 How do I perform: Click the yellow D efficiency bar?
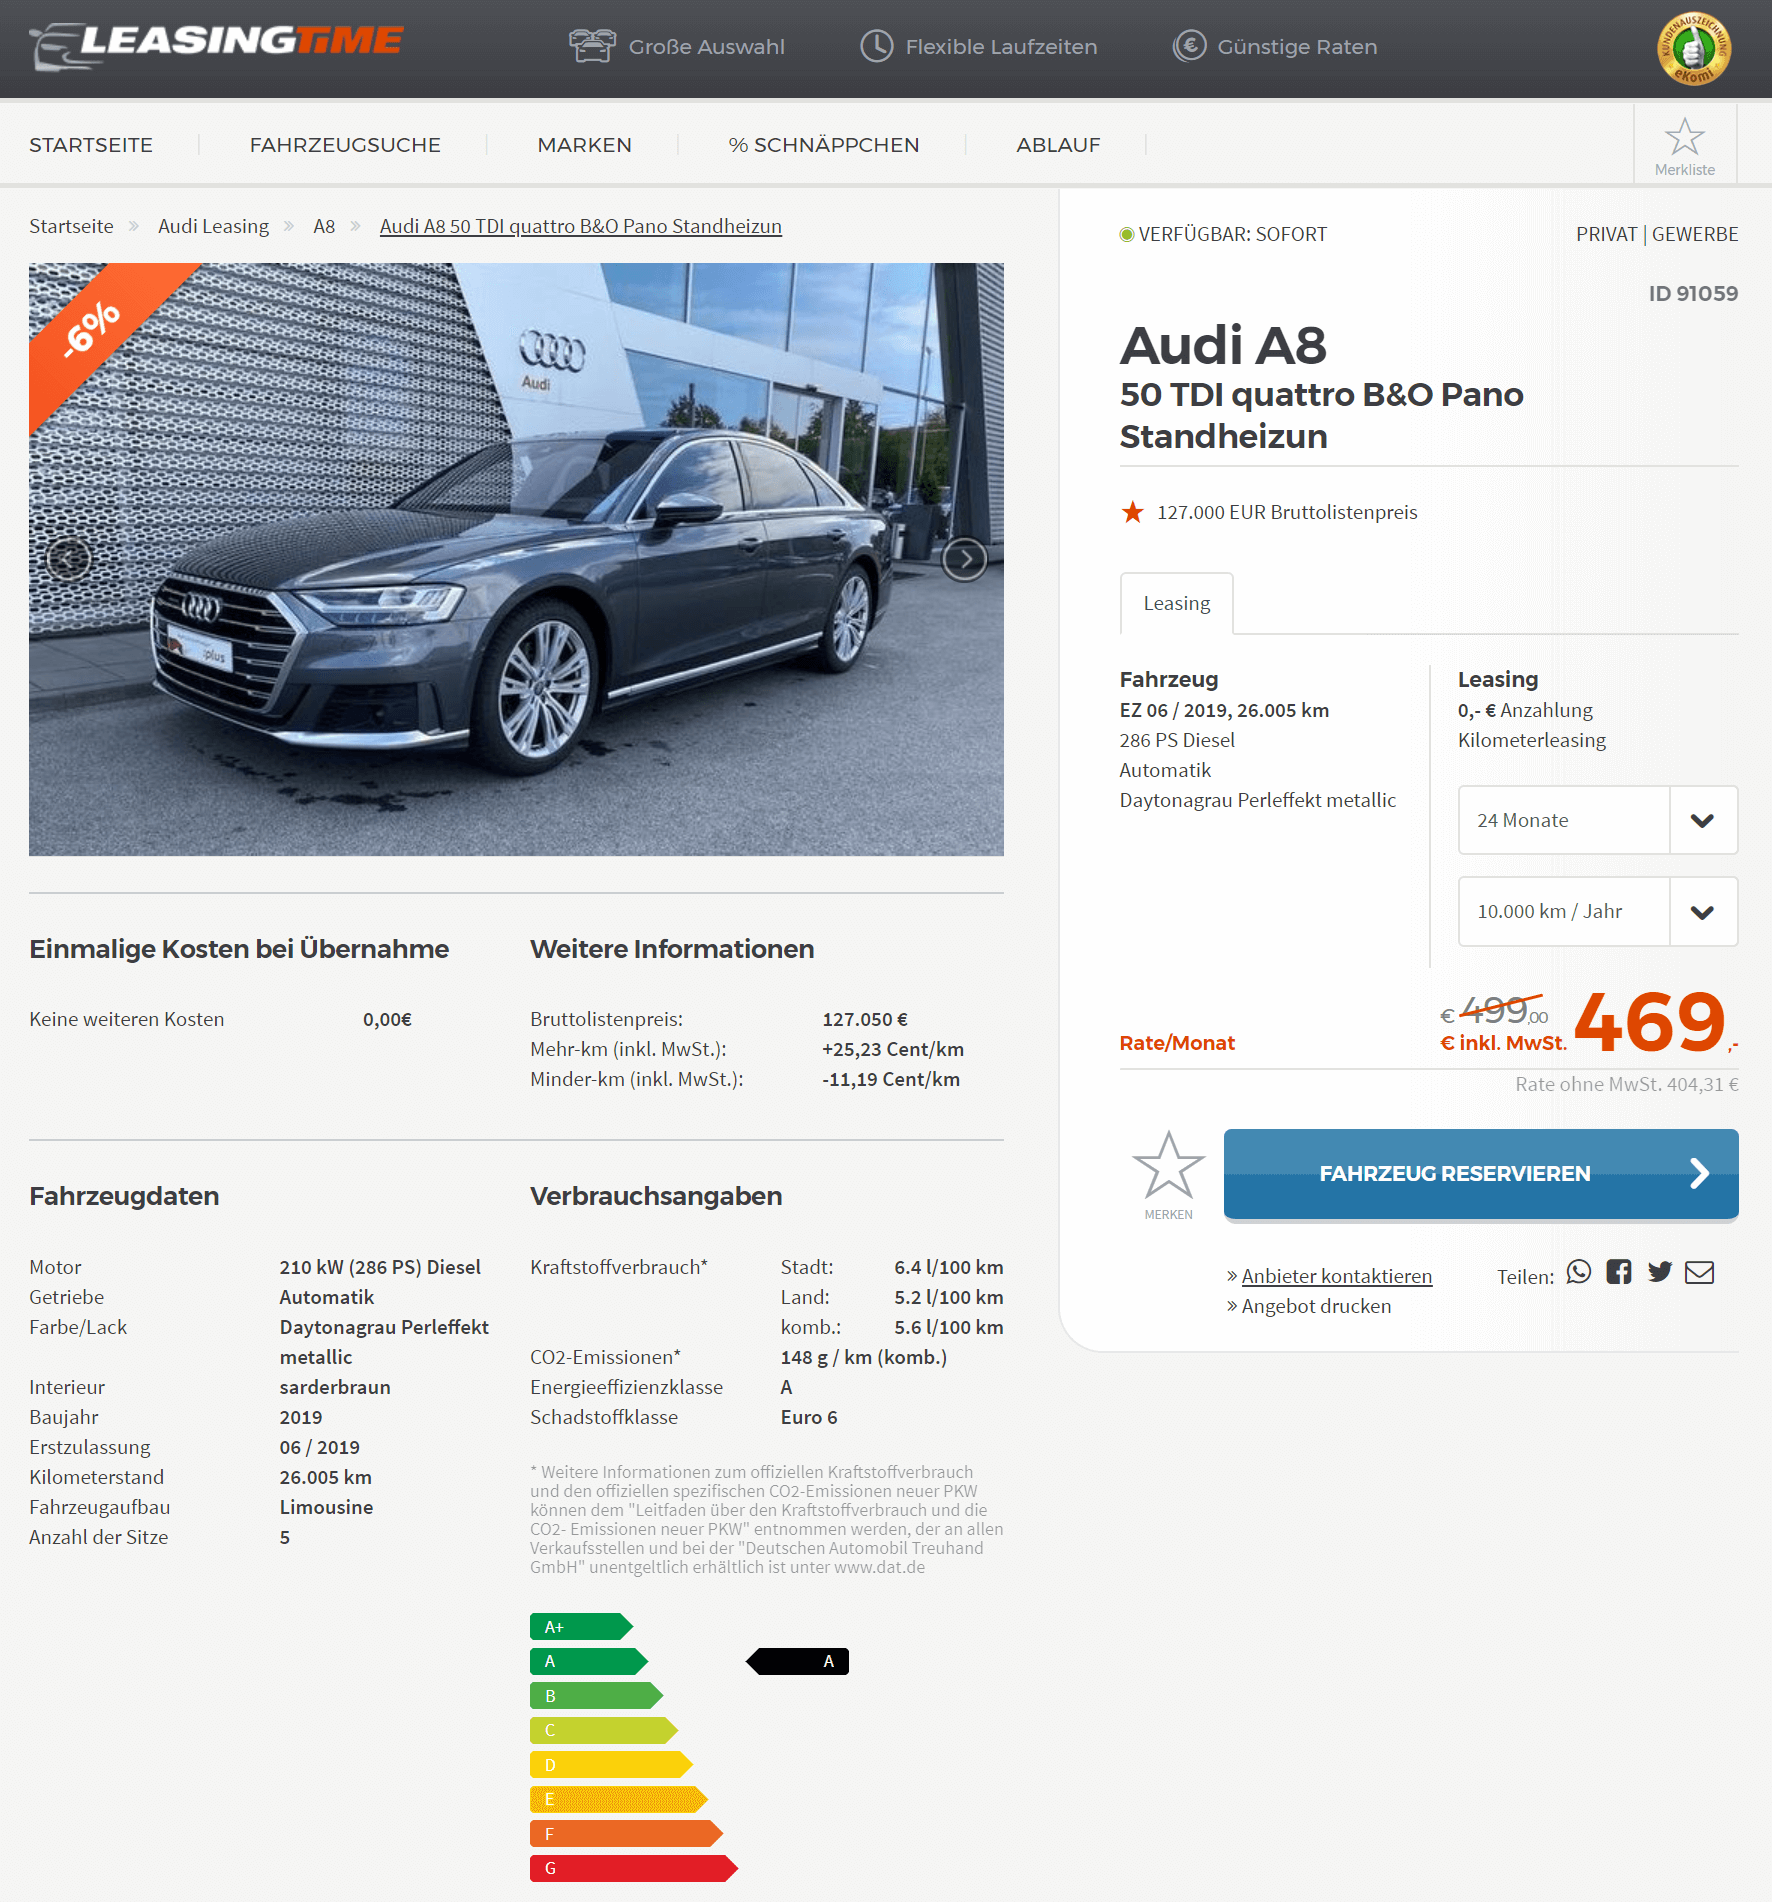click(x=611, y=1765)
